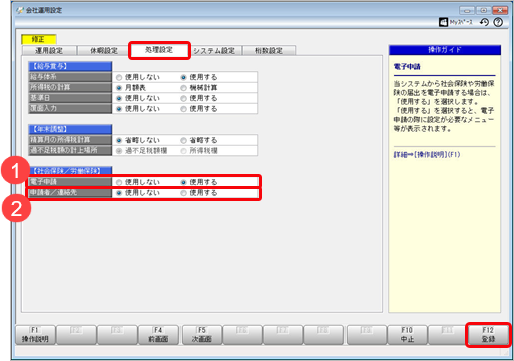Switch to the 休暇設定 tab
The height and width of the screenshot is (361, 514).
click(x=104, y=50)
